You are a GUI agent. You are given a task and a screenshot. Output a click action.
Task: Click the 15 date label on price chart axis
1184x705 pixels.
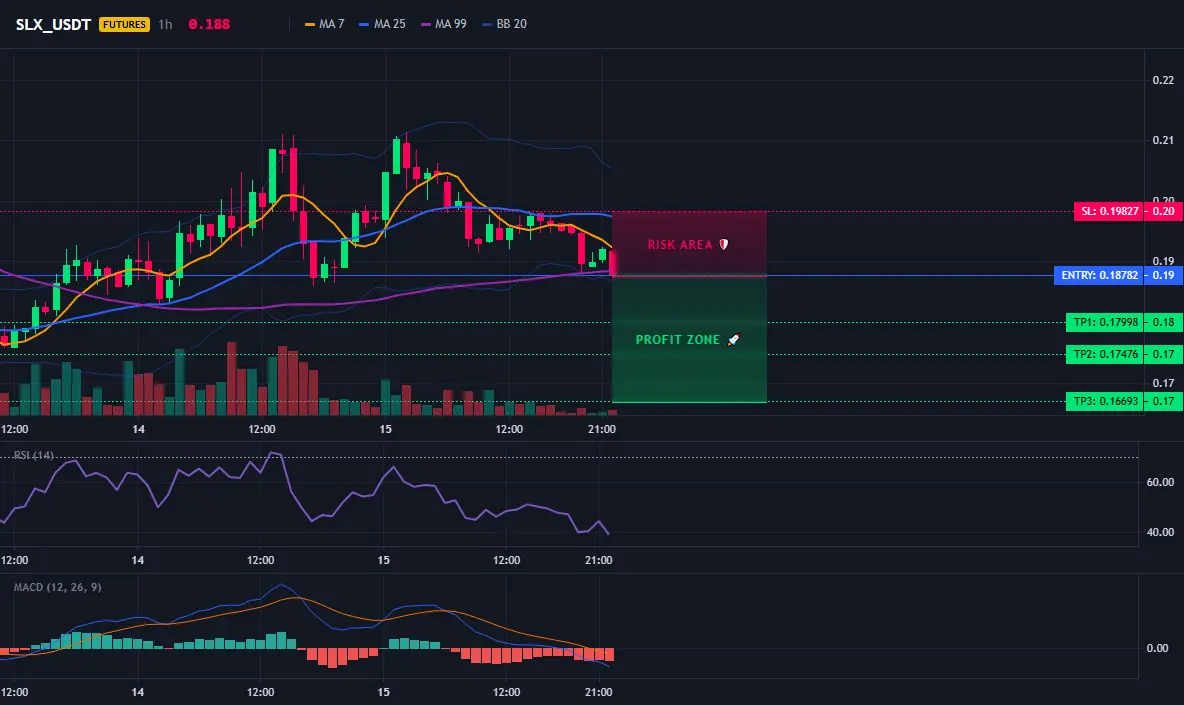pos(385,429)
